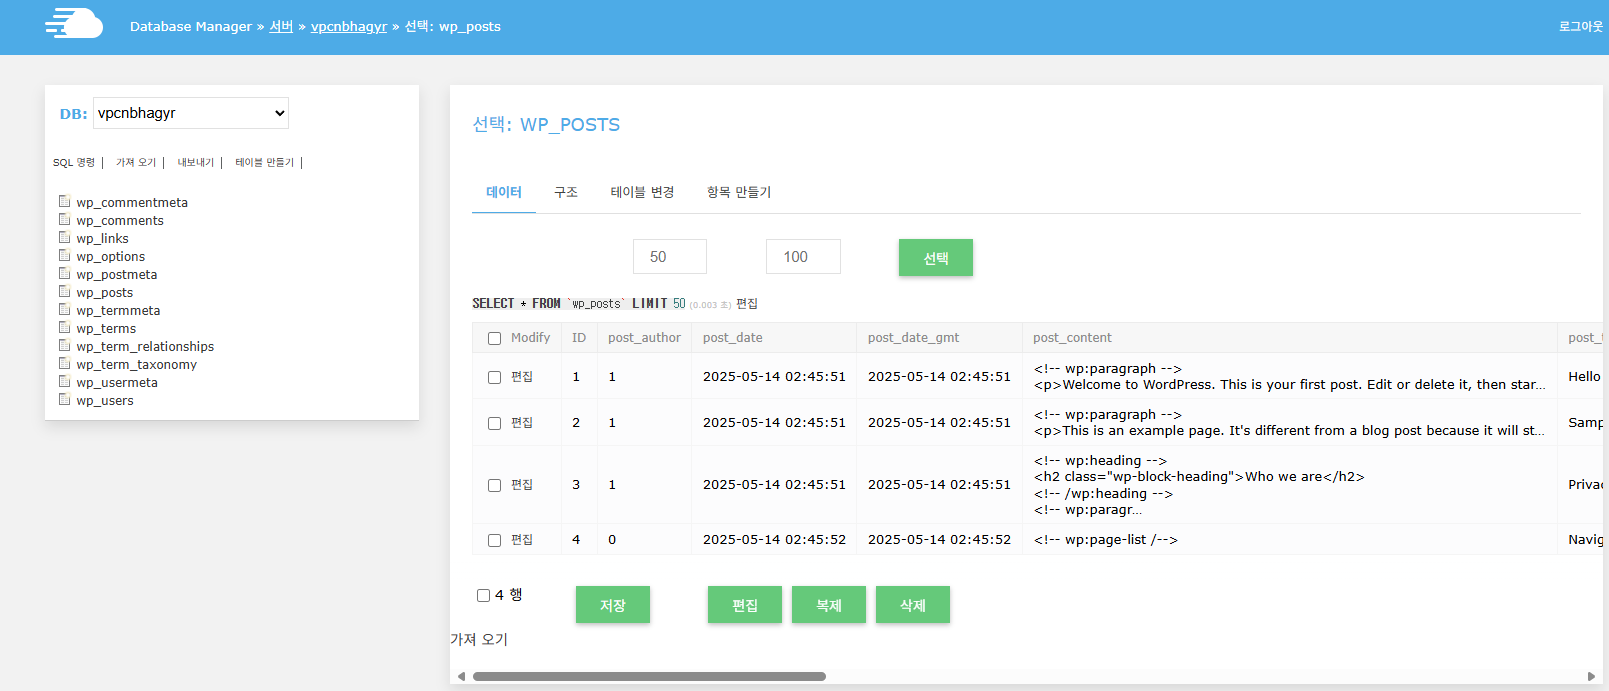Click the table icon beside wp_term_relationships
This screenshot has width=1609, height=691.
tap(65, 345)
